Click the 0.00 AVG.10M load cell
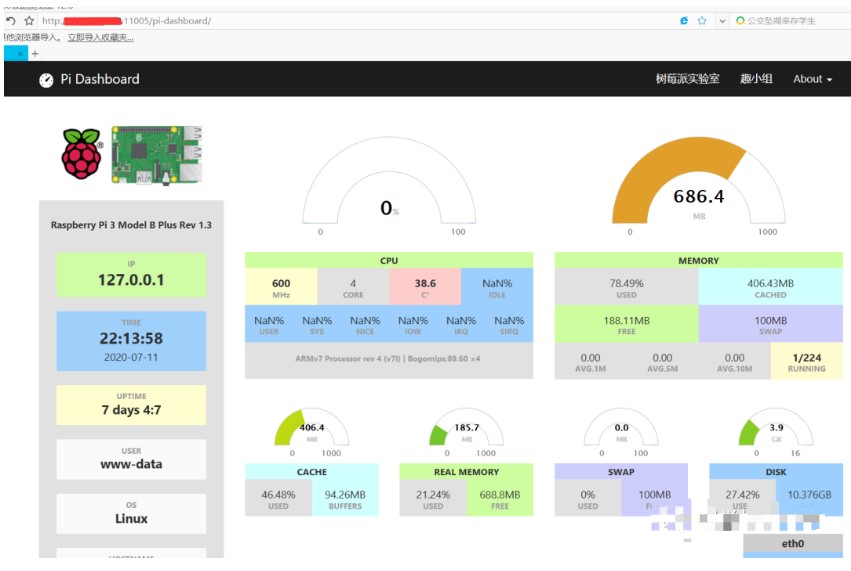This screenshot has width=851, height=571. pyautogui.click(x=734, y=361)
